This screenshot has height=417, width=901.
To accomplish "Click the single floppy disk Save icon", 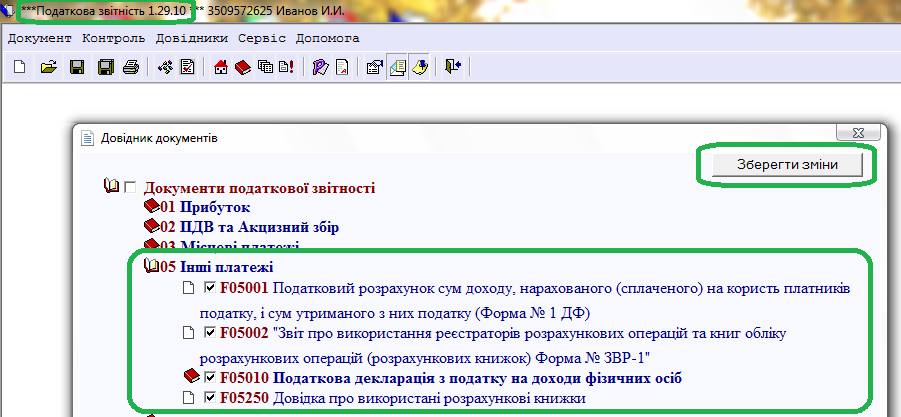I will [76, 68].
